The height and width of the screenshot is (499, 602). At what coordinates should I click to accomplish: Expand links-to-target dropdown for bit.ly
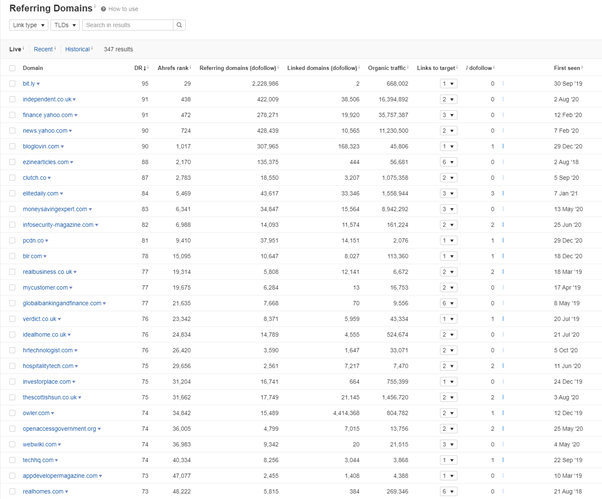(448, 84)
